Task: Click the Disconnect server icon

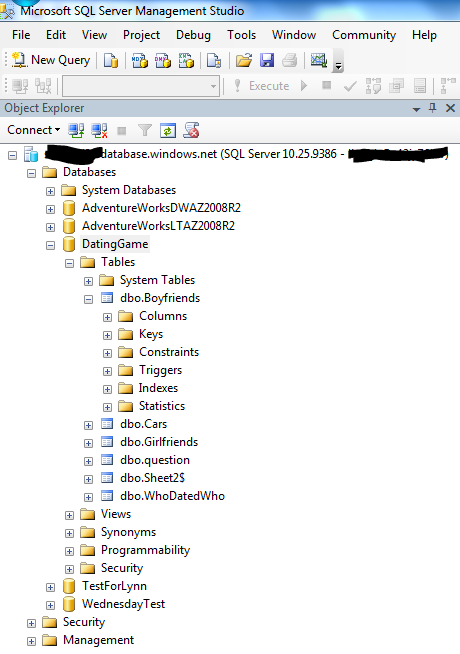Action: click(x=99, y=131)
